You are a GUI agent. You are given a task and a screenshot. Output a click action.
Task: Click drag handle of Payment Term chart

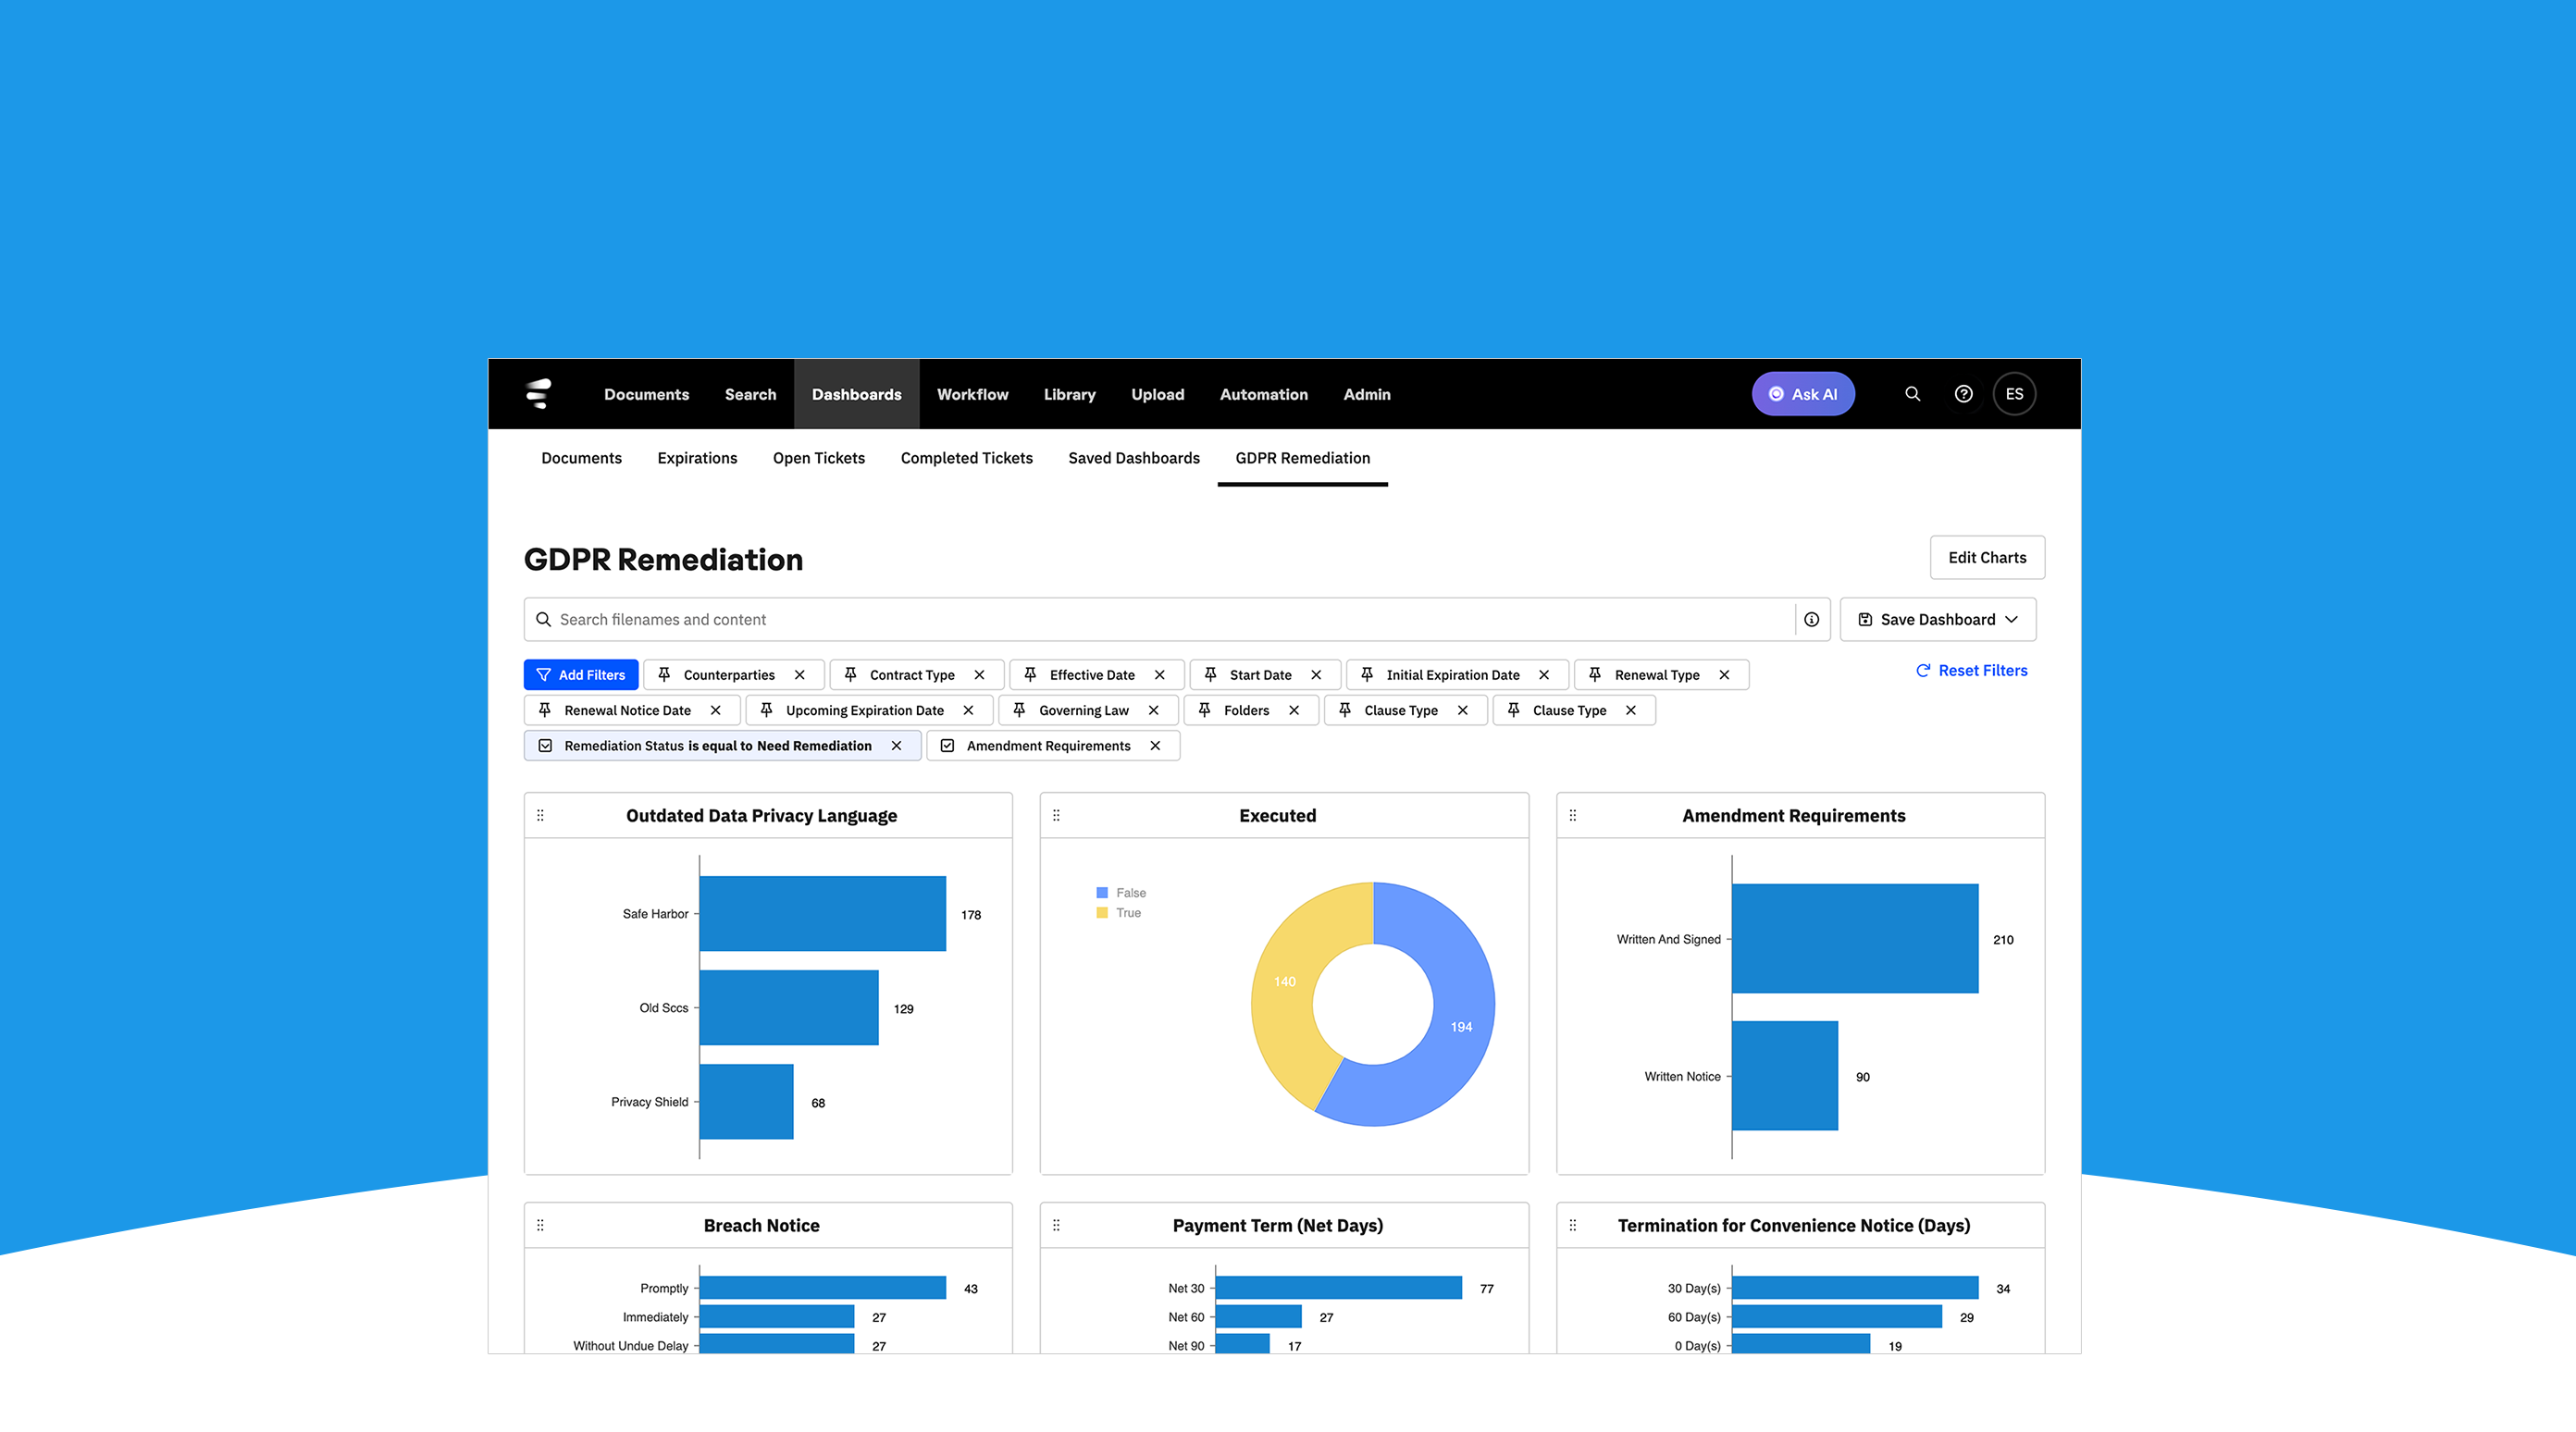pos(1056,1225)
